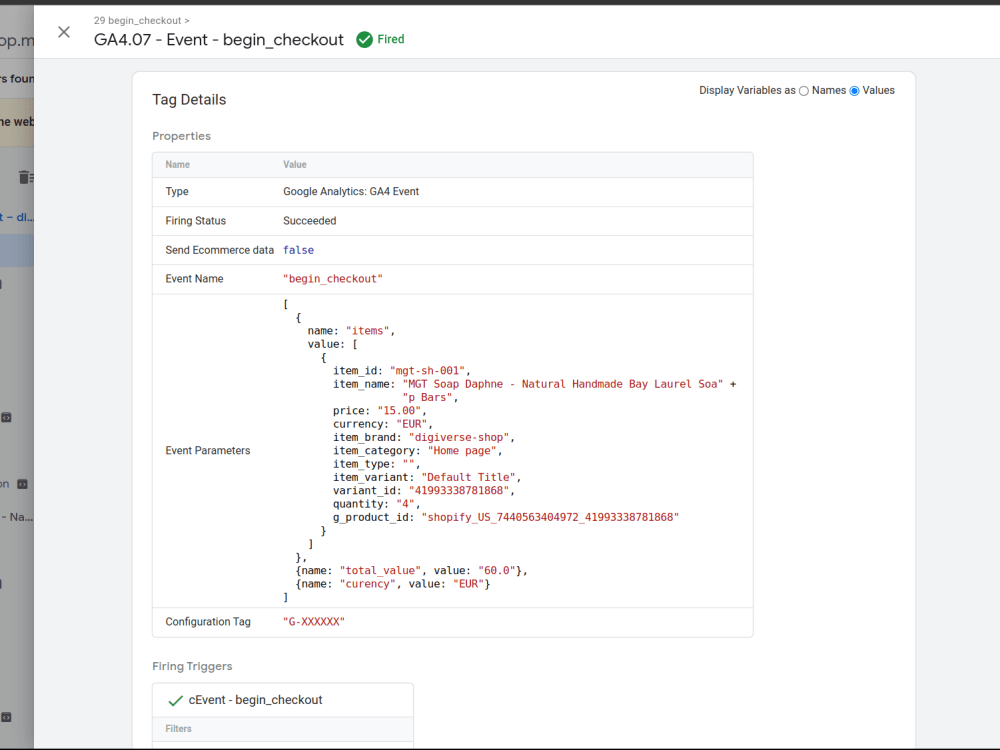Click 'Google Analytics: GA4 Event' type value
1000x750 pixels.
point(351,191)
